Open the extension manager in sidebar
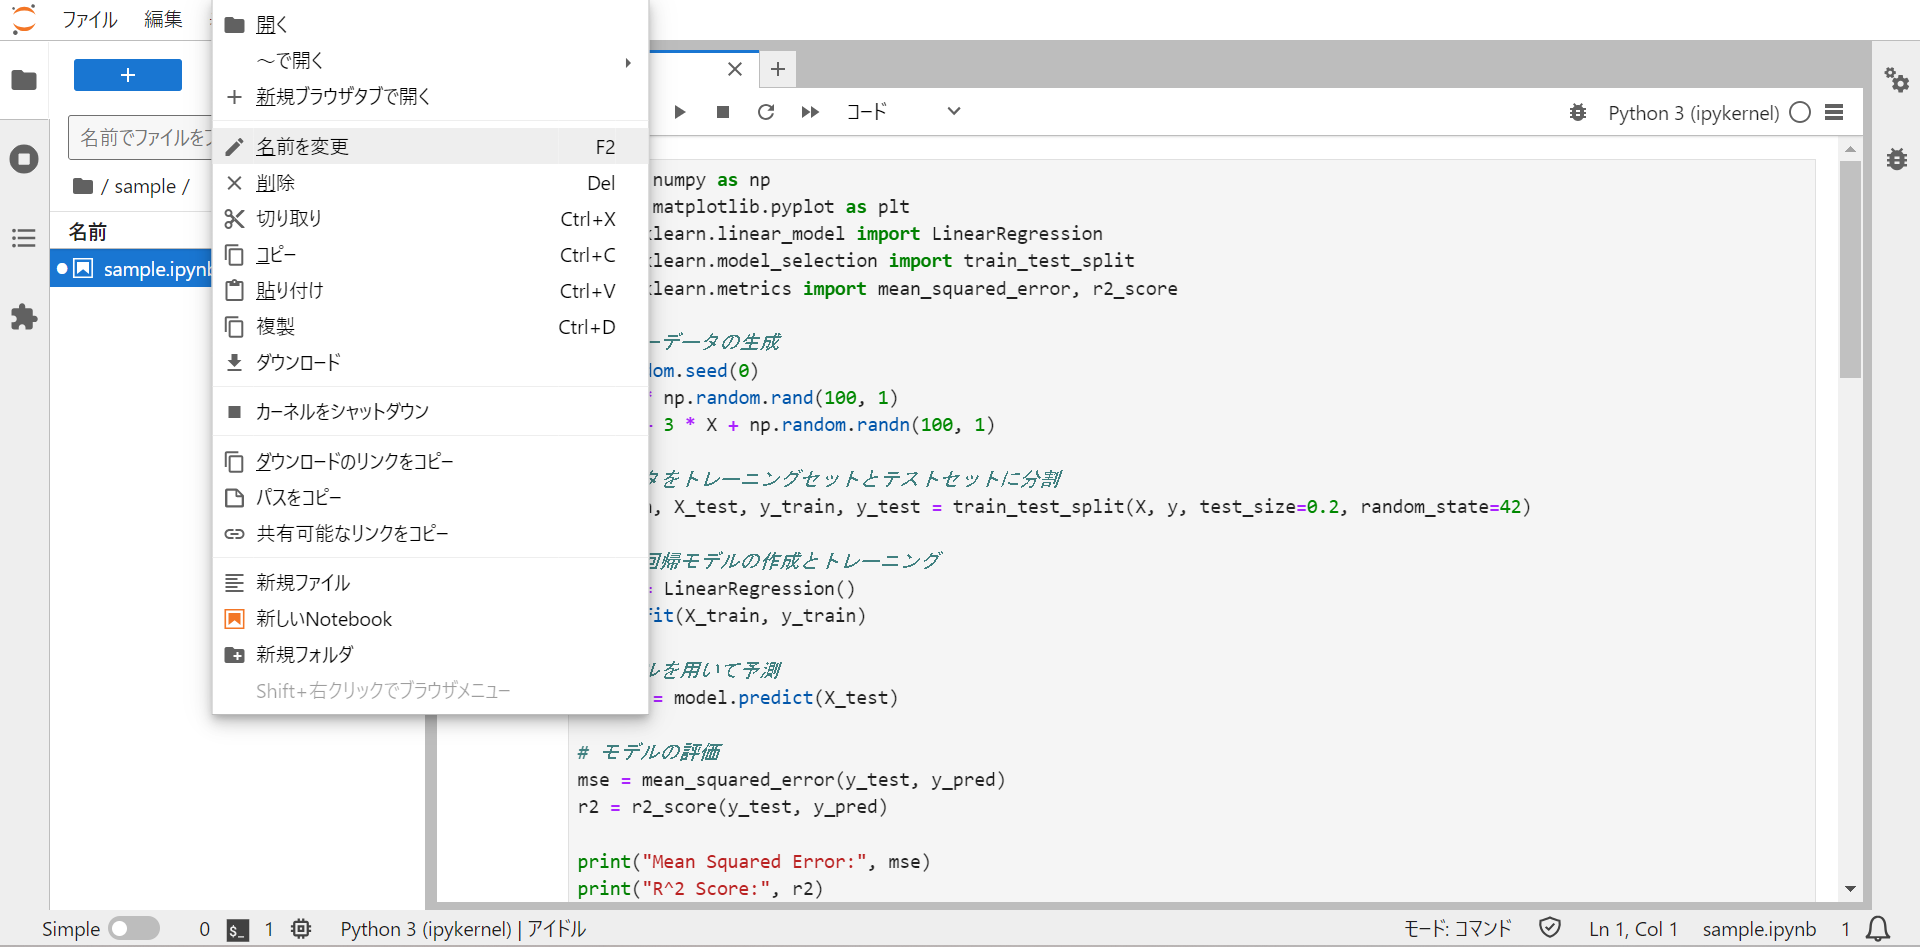Screen dimensions: 1920x947 pyautogui.click(x=24, y=318)
